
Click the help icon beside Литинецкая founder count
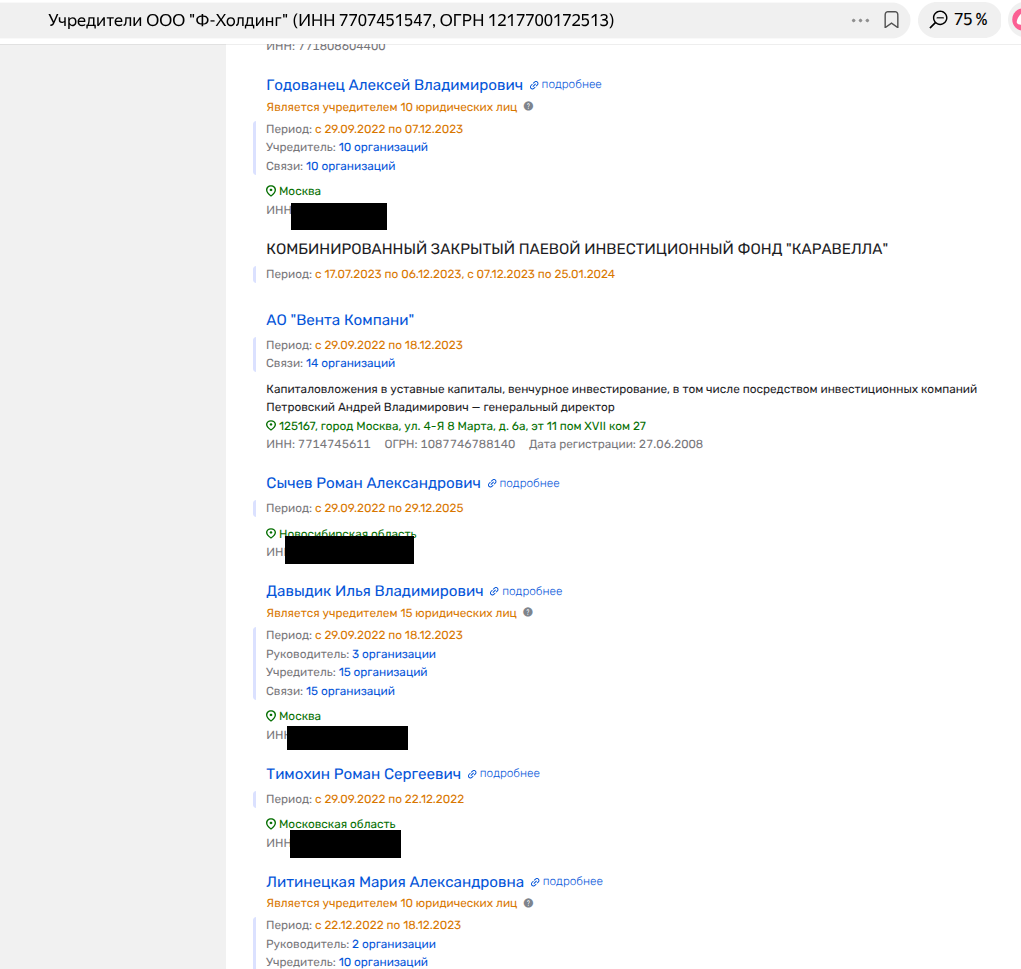tap(528, 902)
